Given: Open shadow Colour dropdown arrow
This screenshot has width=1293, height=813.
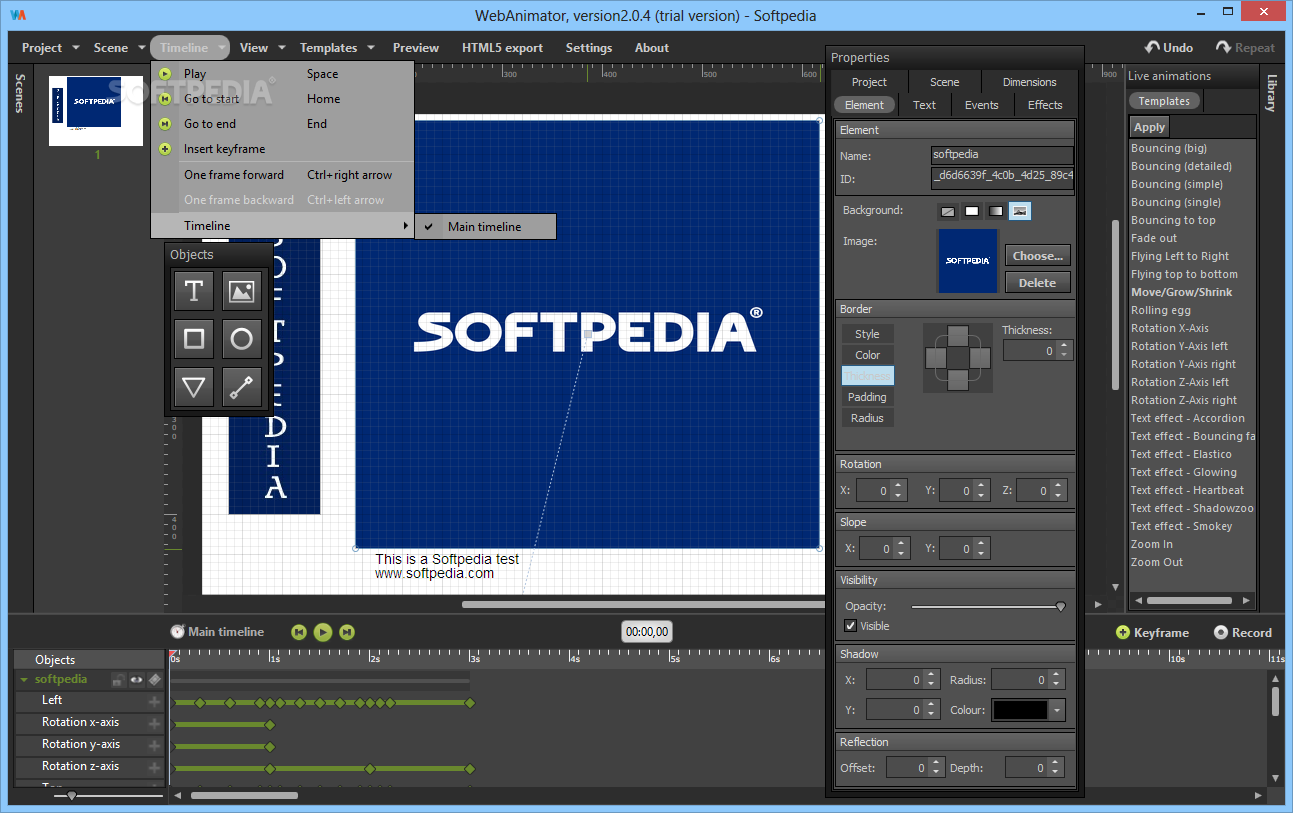Looking at the screenshot, I should point(1058,710).
